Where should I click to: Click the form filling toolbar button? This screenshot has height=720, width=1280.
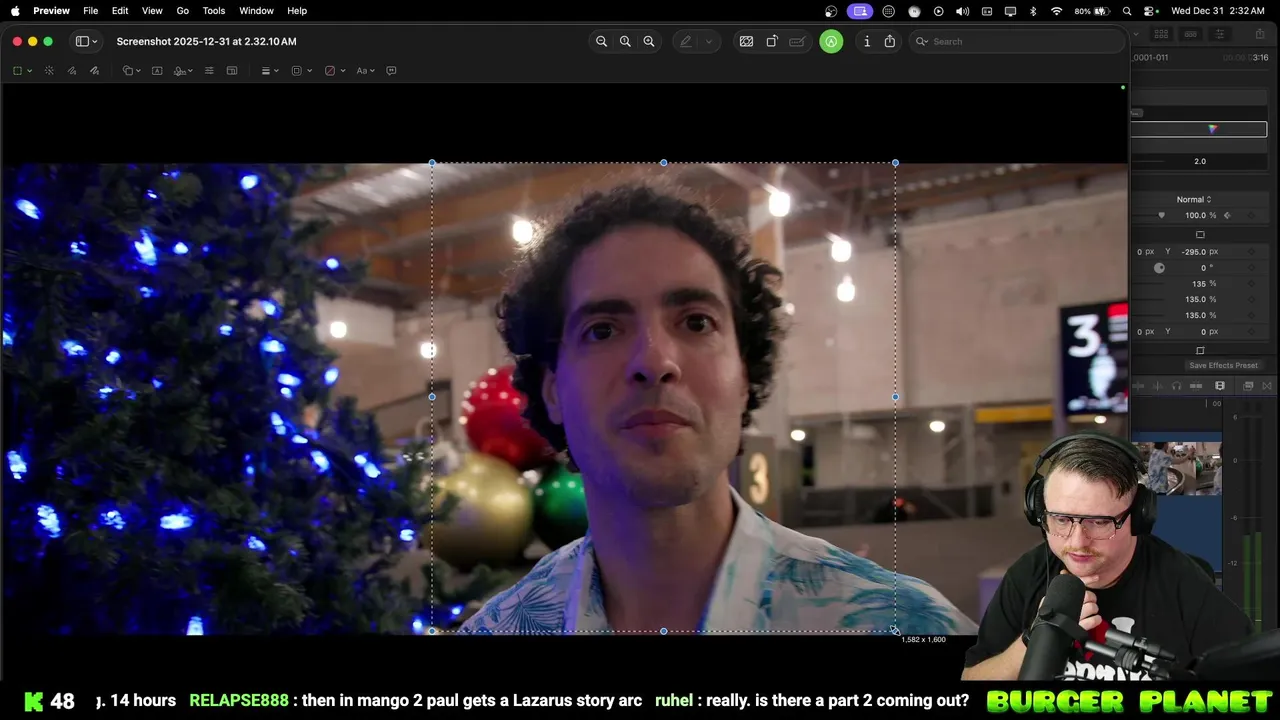797,41
